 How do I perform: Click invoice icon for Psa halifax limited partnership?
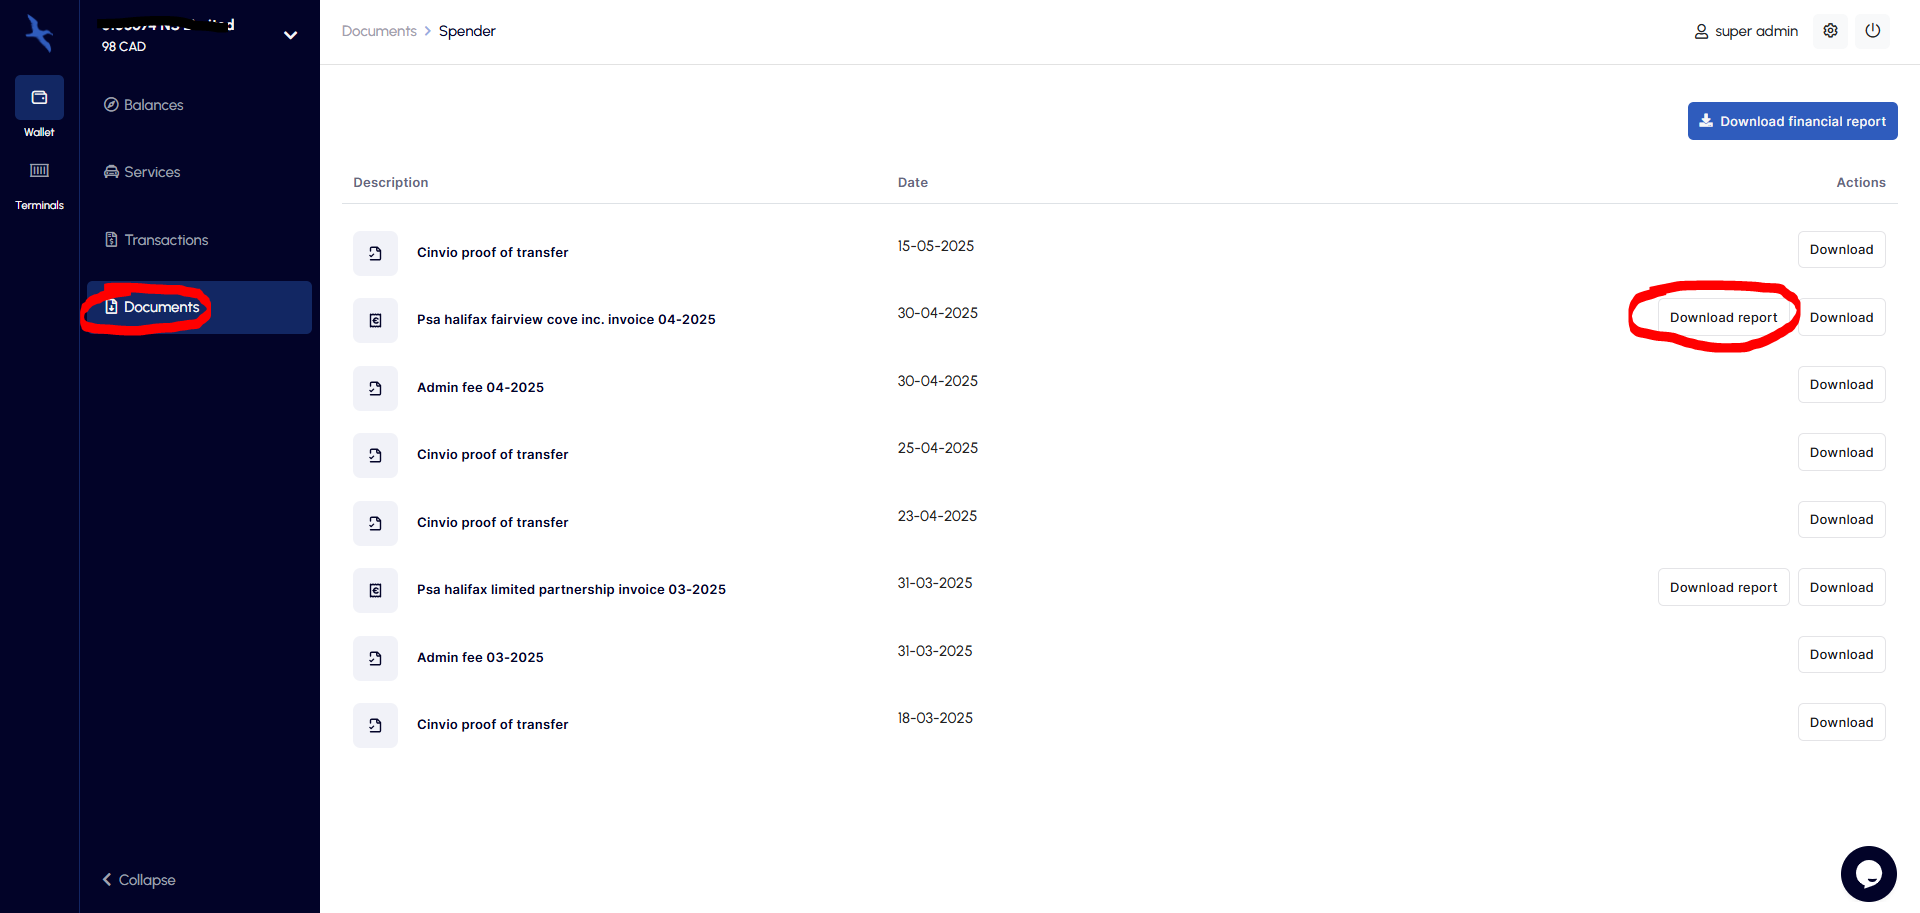[375, 590]
